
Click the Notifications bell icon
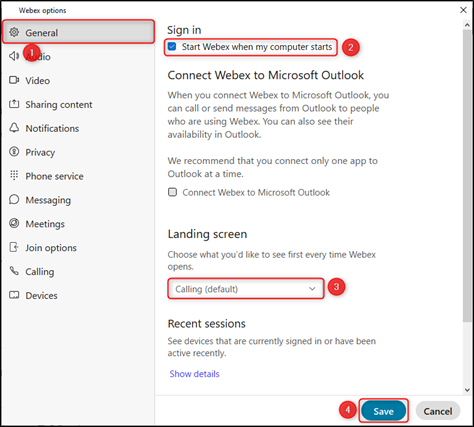pyautogui.click(x=14, y=128)
